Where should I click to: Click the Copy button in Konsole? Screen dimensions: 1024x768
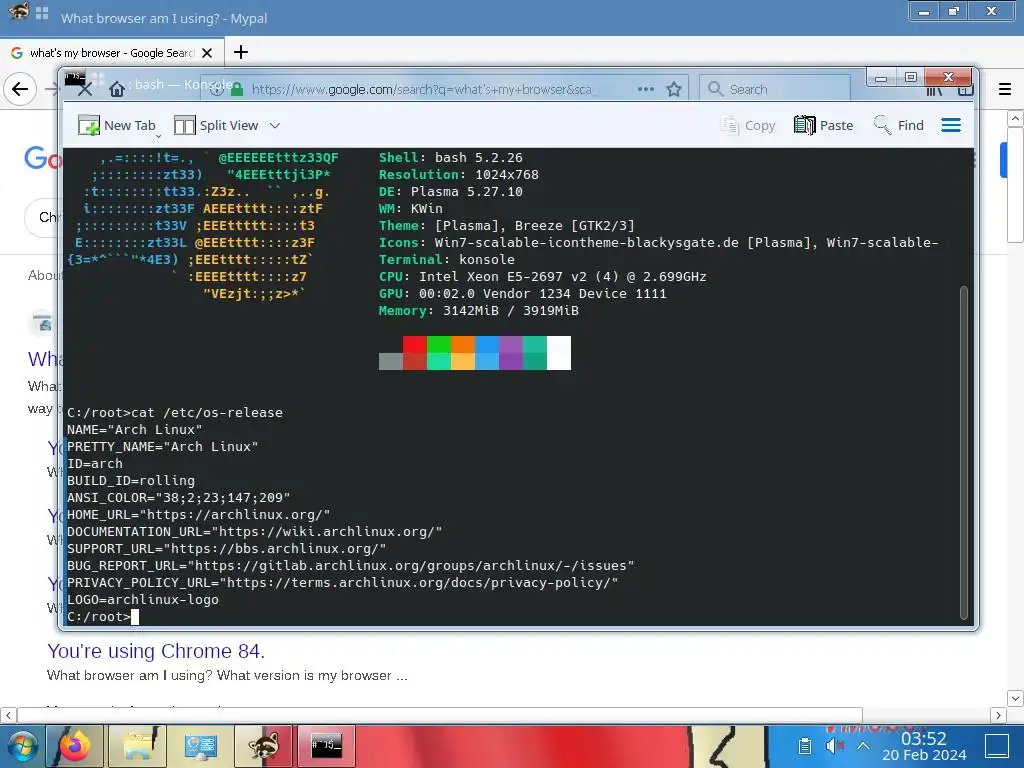tap(748, 125)
